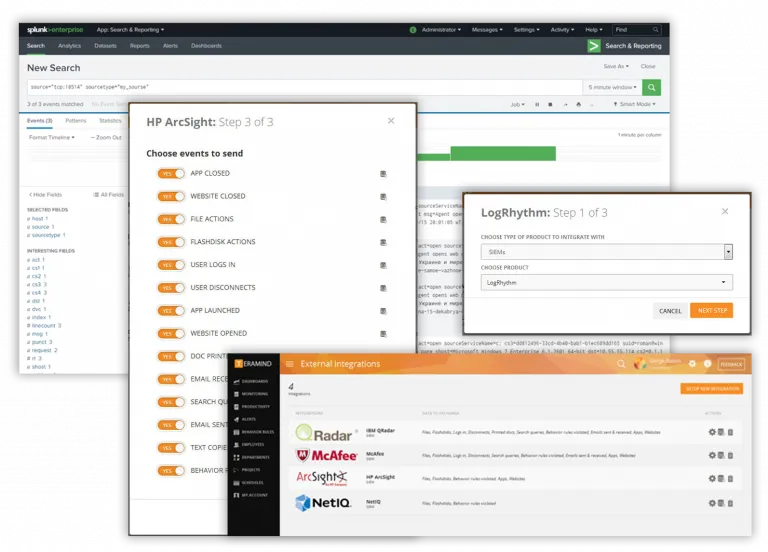Open the Splunk Messages dropdown

[x=487, y=30]
